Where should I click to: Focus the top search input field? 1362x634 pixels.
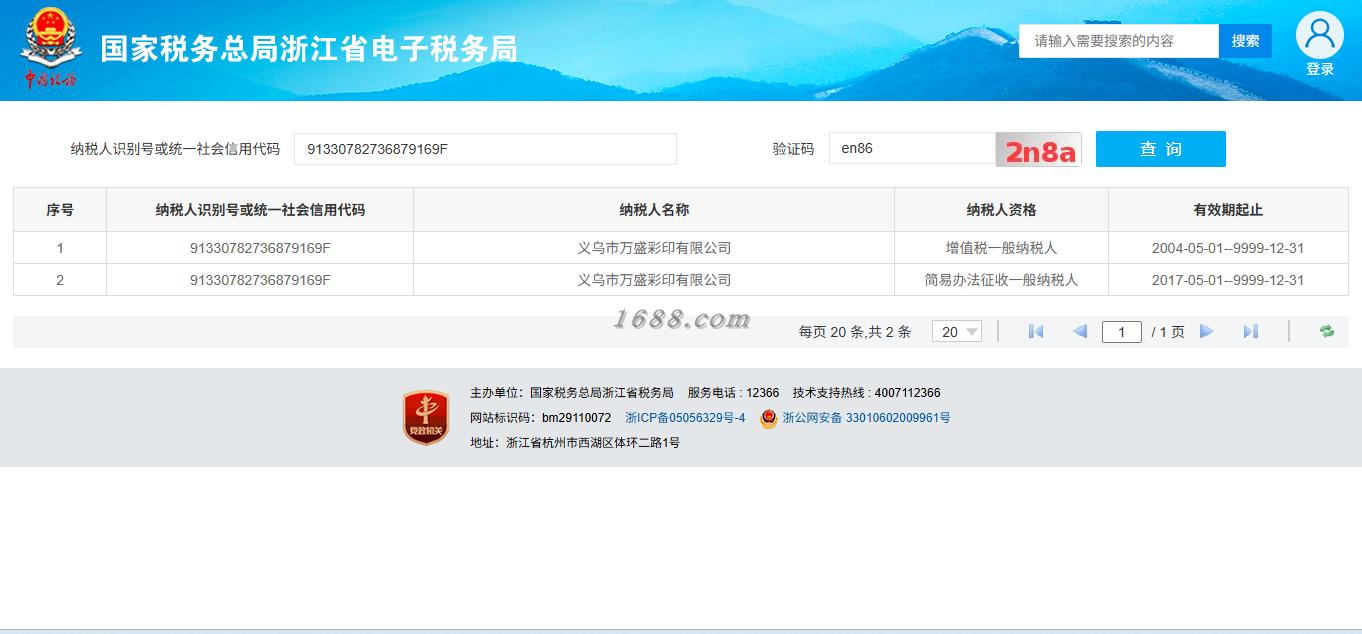(x=1119, y=41)
